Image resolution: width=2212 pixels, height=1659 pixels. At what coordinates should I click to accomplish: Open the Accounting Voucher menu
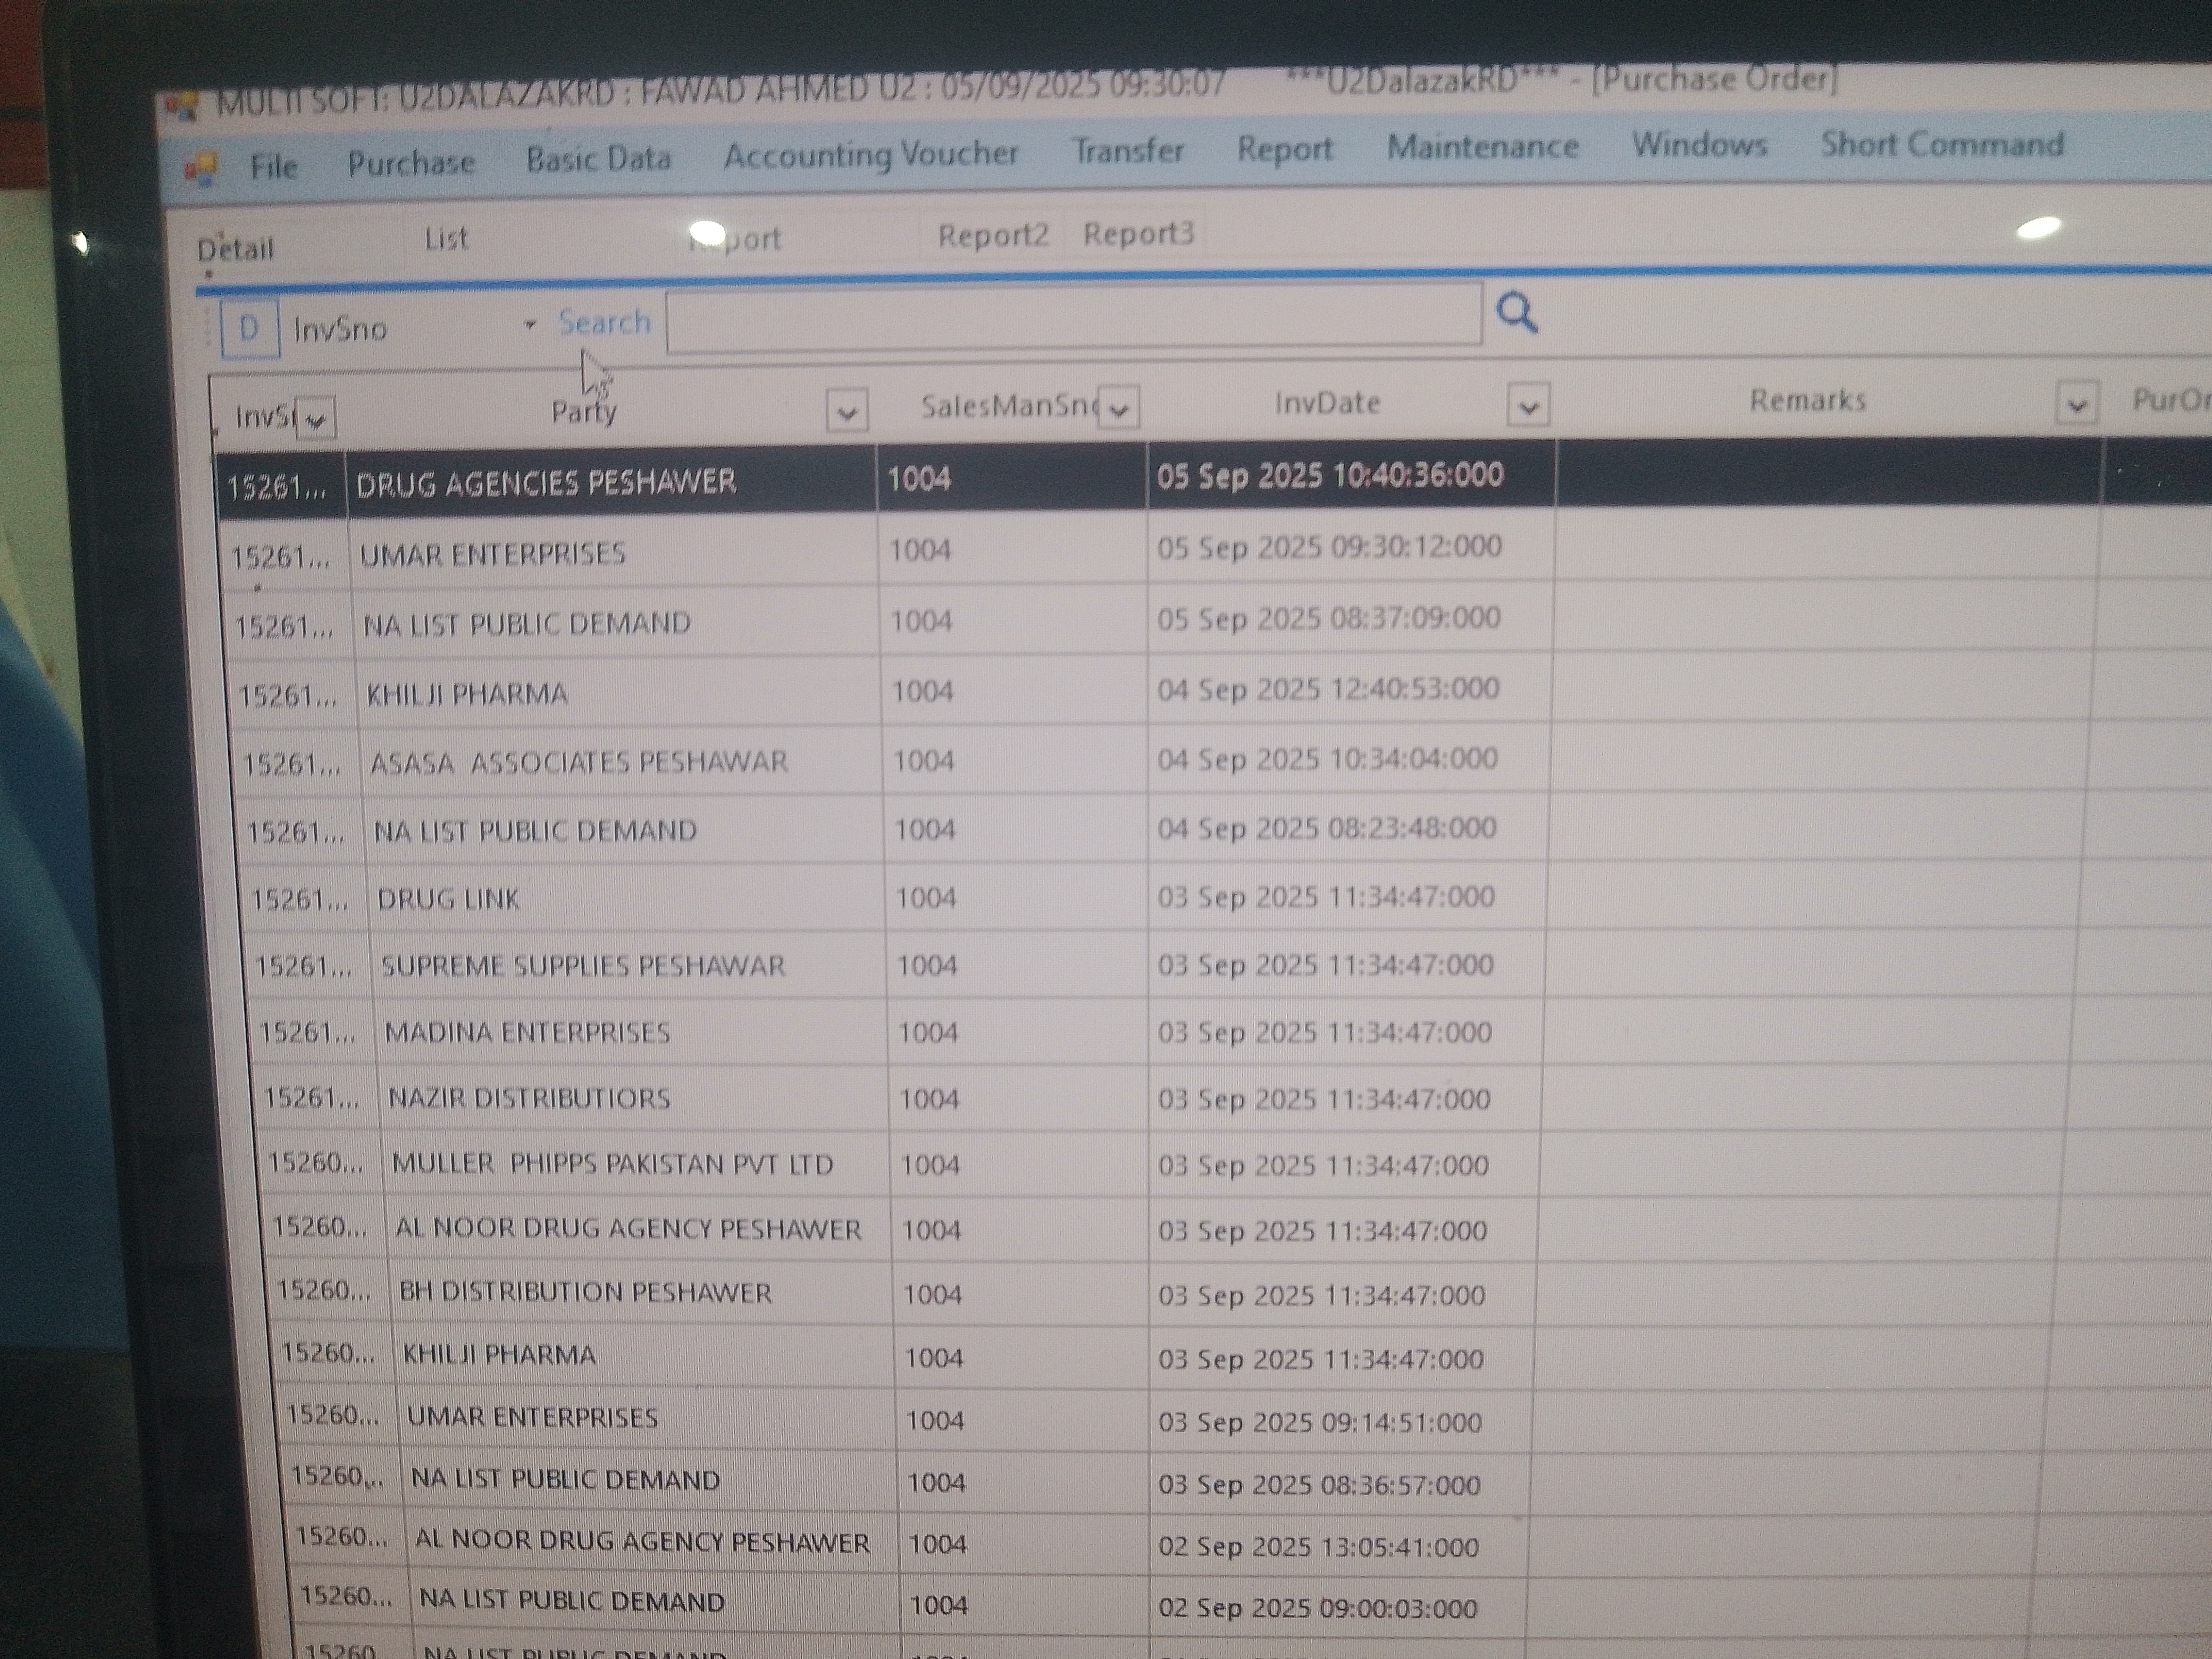point(870,155)
